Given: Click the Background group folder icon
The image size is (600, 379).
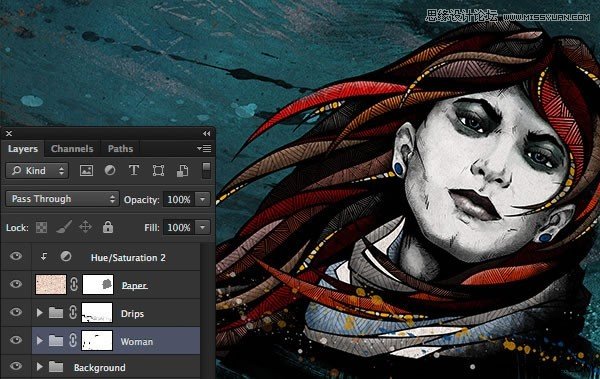Looking at the screenshot, I should (x=56, y=367).
